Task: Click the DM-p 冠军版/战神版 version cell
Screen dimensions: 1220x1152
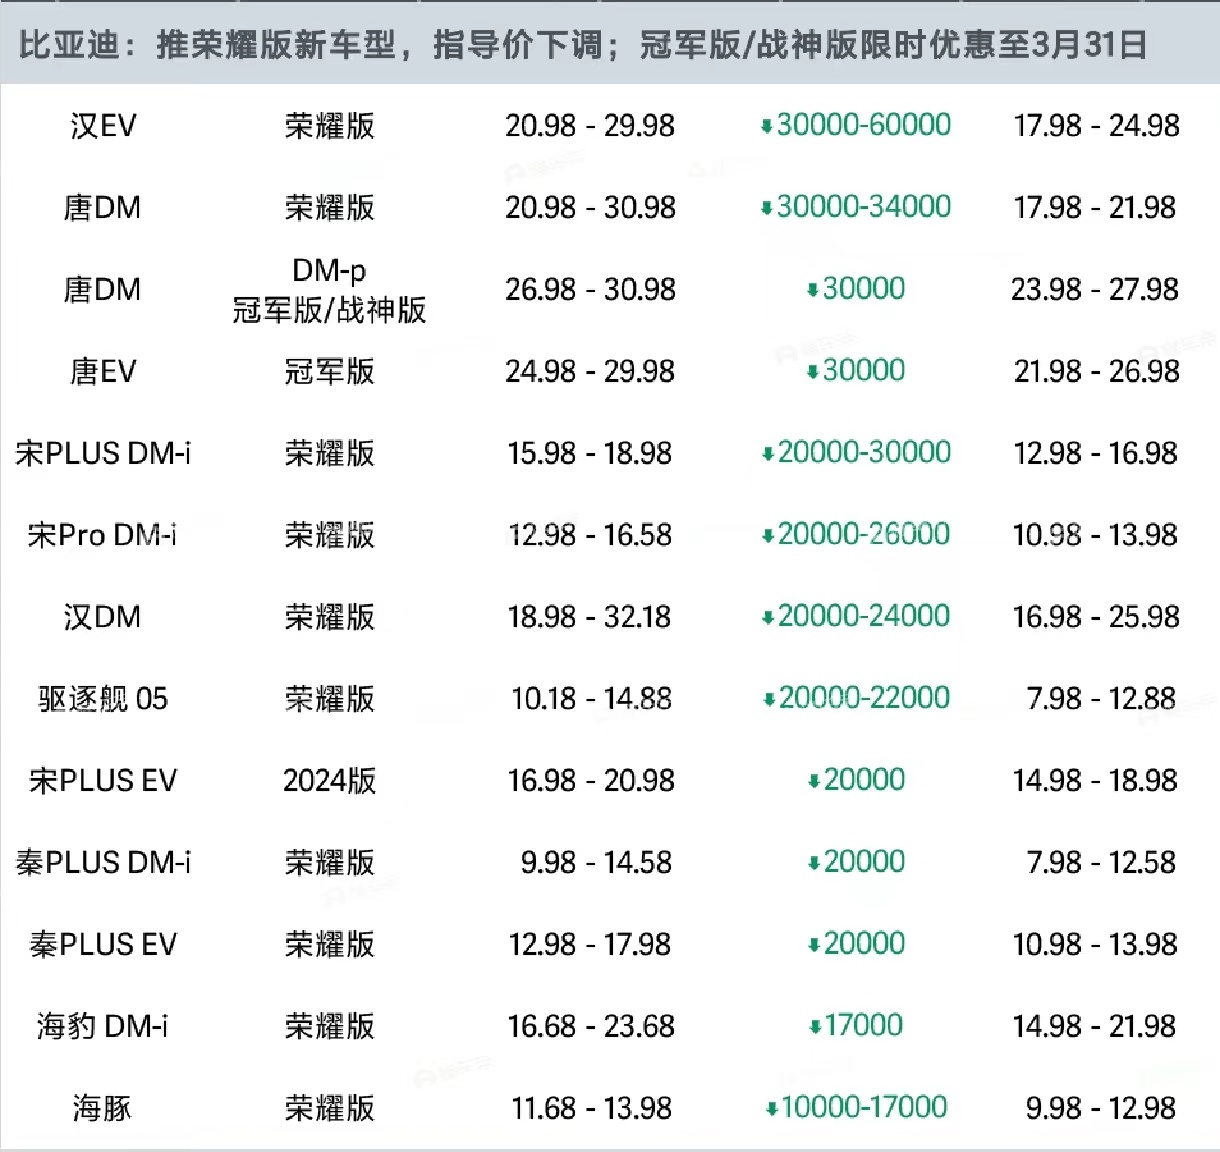Action: 329,290
